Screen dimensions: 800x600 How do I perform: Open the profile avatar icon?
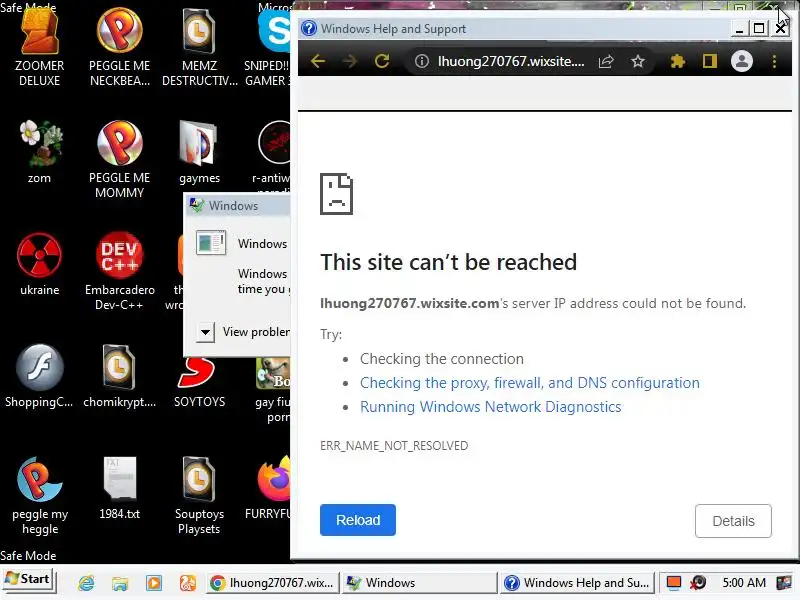coord(742,61)
